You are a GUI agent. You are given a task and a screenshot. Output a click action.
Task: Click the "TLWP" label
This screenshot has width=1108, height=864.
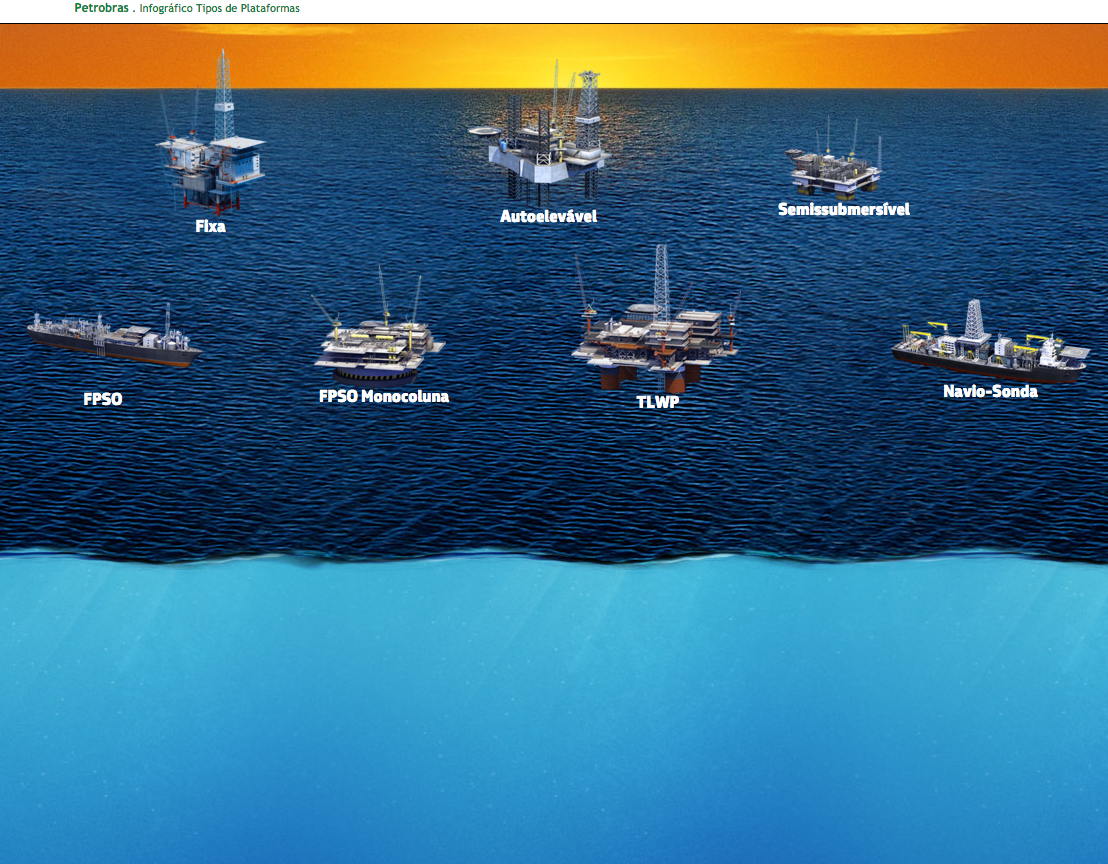tap(657, 402)
